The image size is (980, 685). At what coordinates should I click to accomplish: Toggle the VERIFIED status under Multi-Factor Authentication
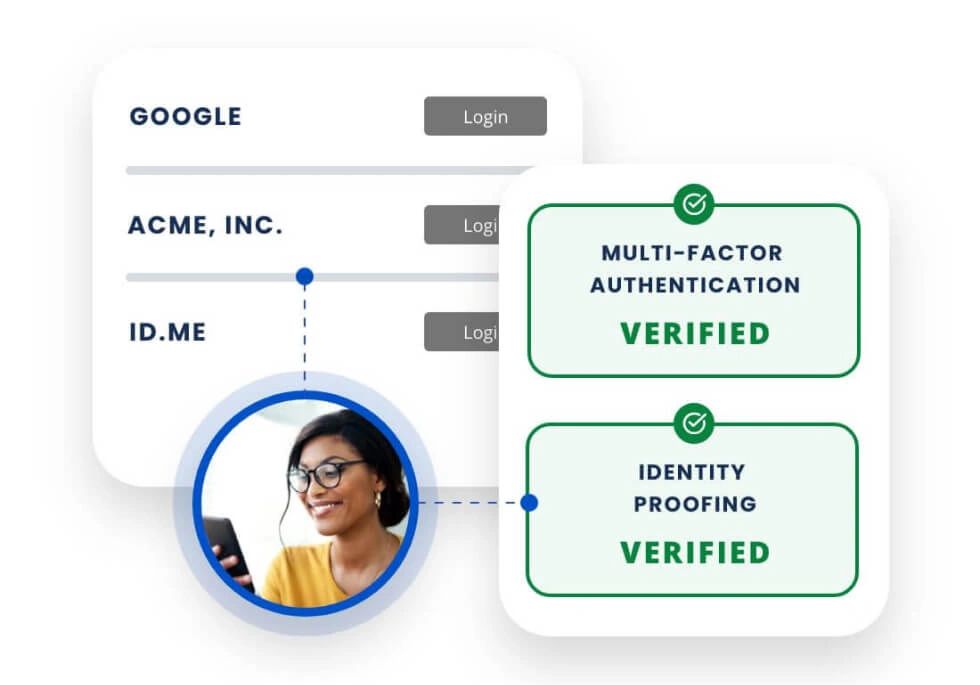pos(694,334)
